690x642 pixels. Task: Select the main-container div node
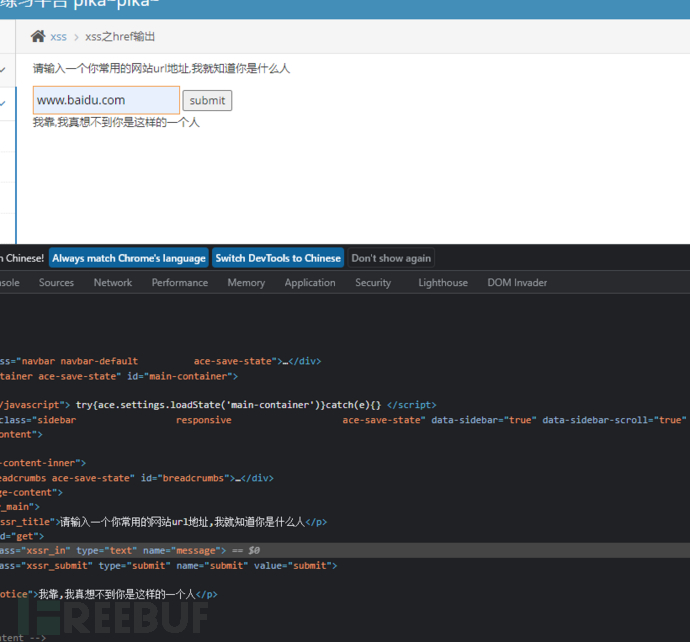(x=119, y=376)
